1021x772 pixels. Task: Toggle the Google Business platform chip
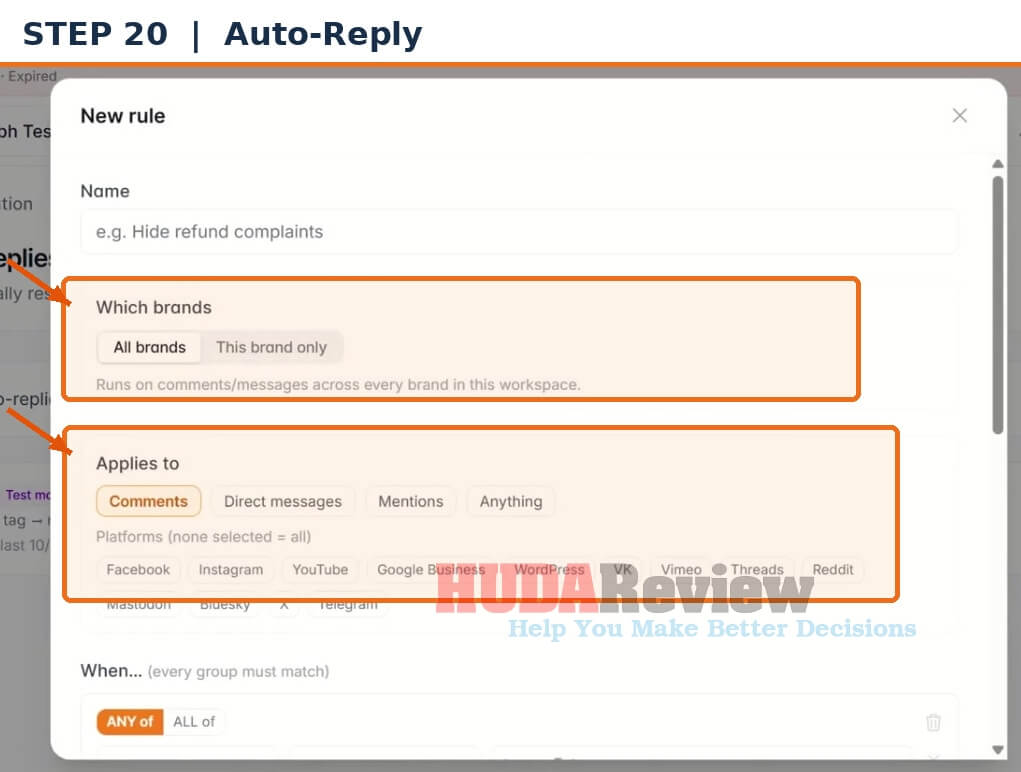431,570
